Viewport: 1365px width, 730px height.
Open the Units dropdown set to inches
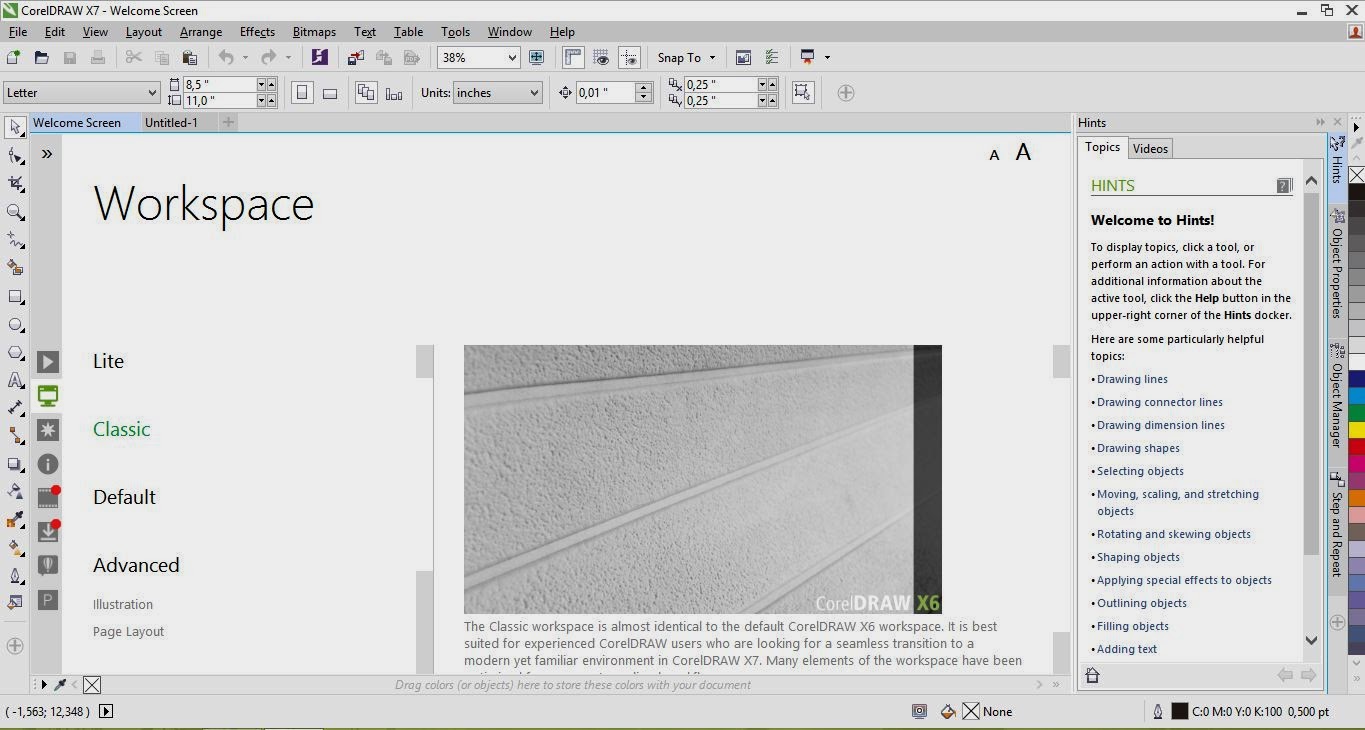[497, 92]
